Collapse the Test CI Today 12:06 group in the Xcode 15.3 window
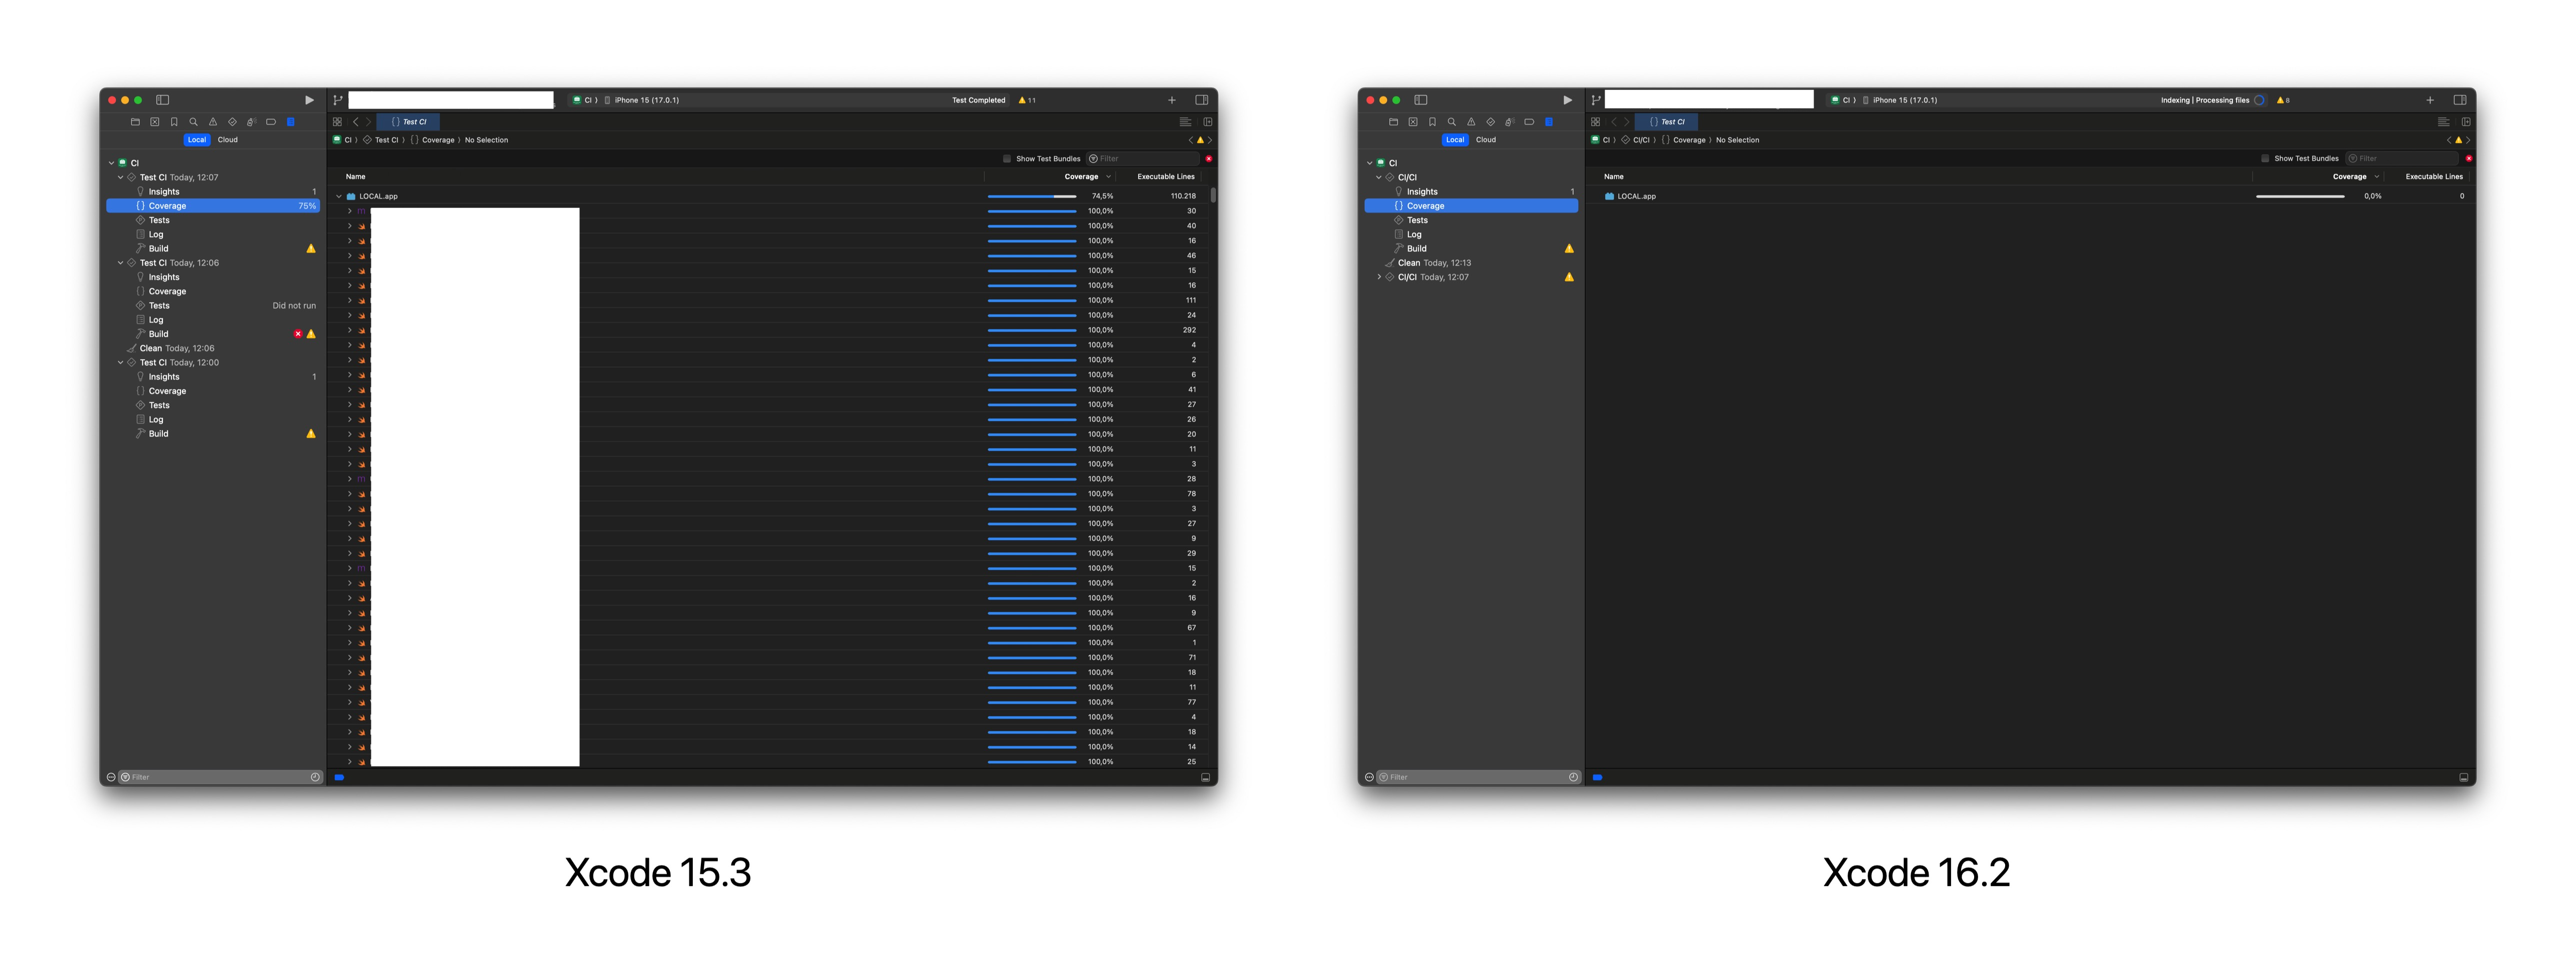 coord(121,263)
